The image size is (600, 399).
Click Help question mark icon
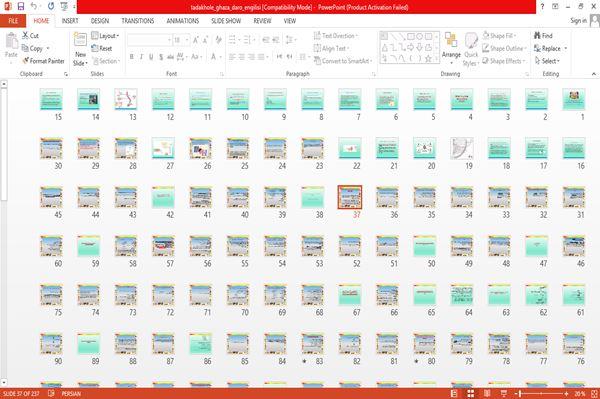(542, 7)
